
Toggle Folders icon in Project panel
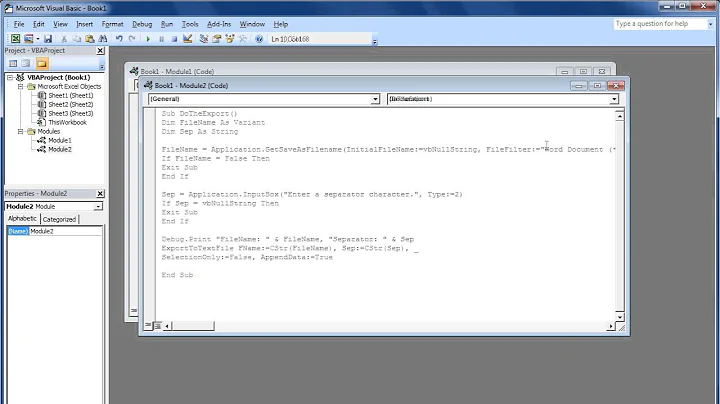pos(42,63)
